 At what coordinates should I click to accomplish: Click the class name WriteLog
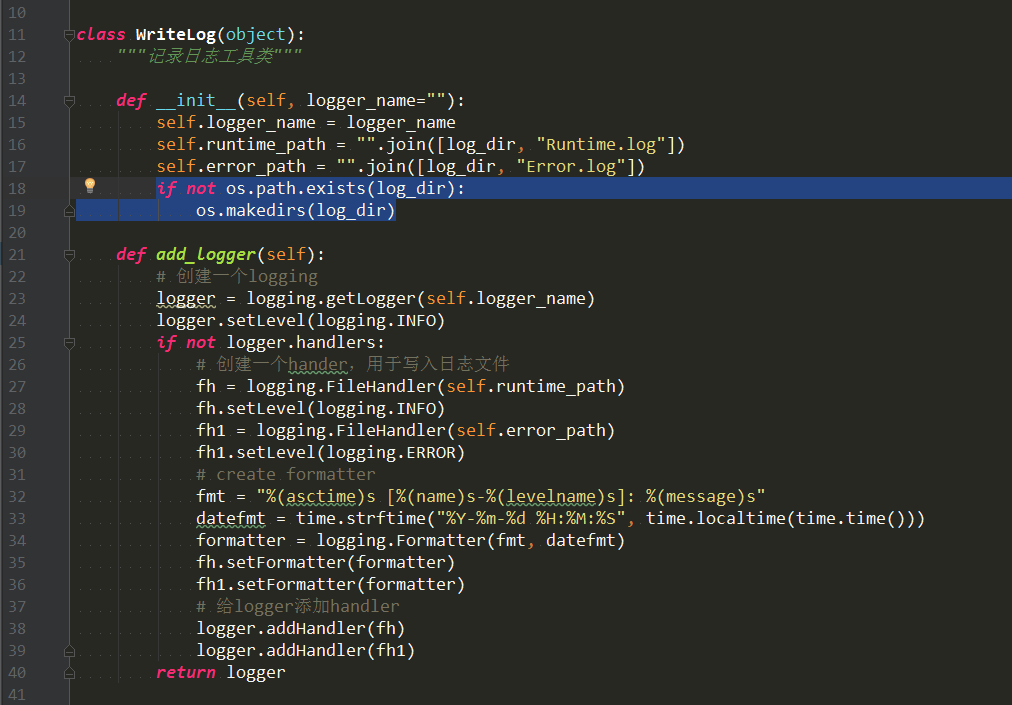176,34
